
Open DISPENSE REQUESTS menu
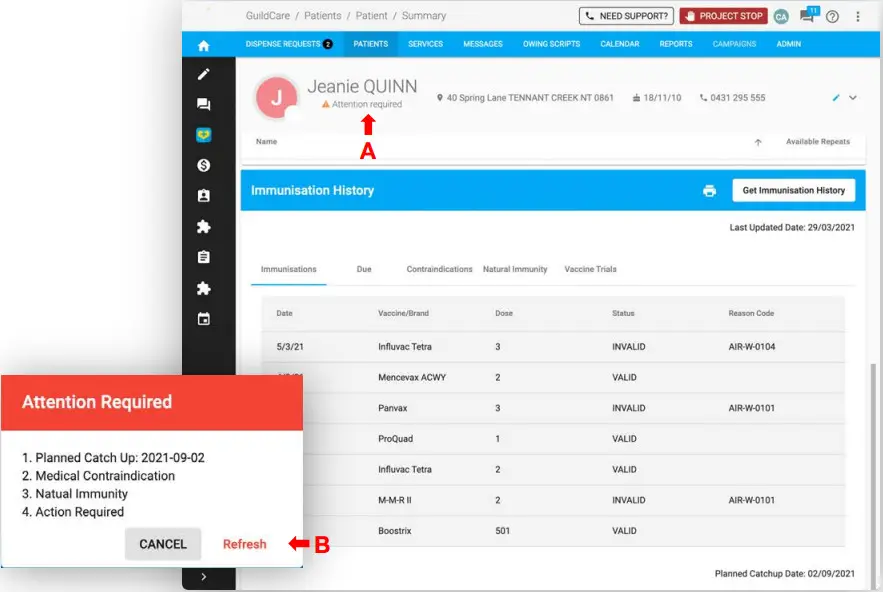[289, 44]
